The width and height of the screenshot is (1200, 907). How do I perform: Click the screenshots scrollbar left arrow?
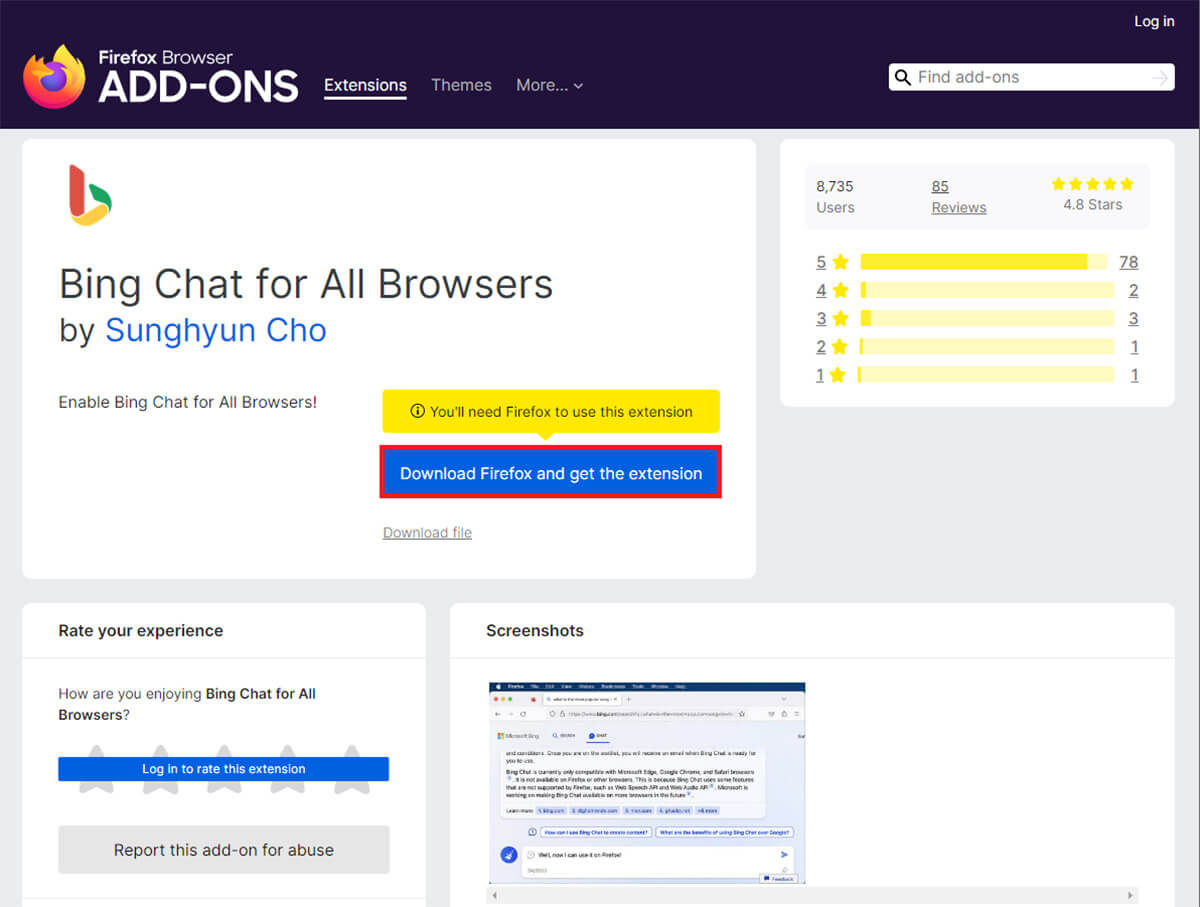point(494,896)
